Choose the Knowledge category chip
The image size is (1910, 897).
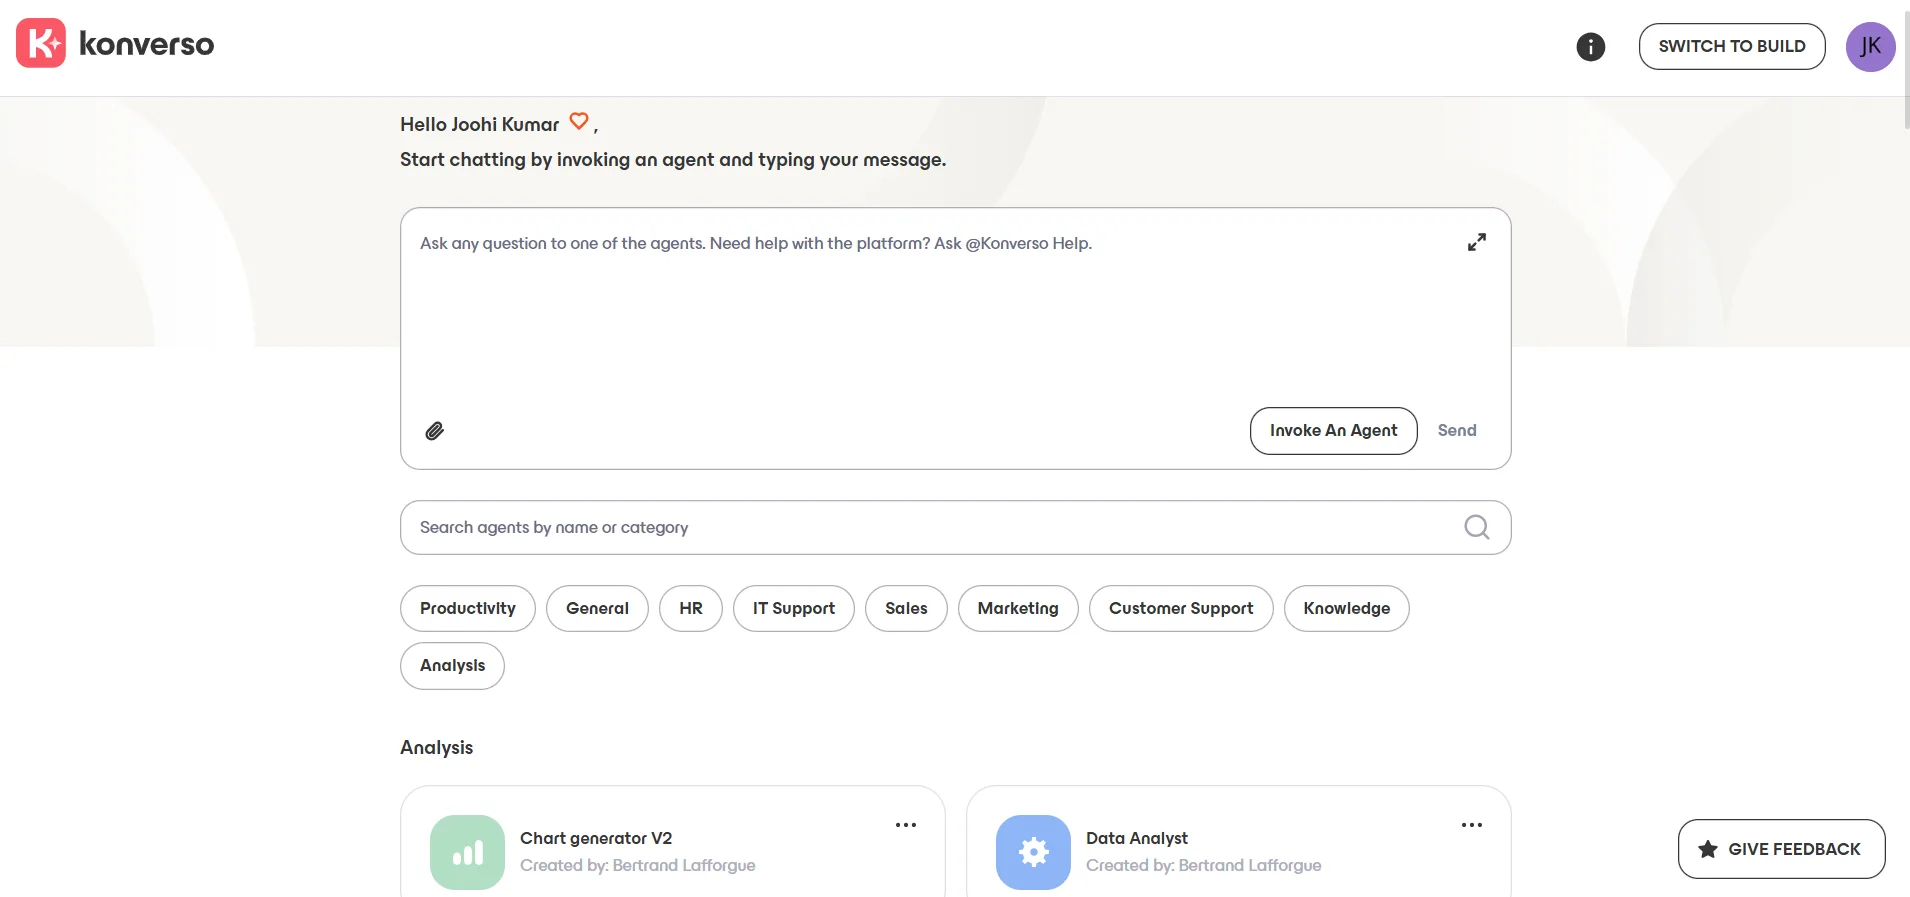coord(1347,608)
